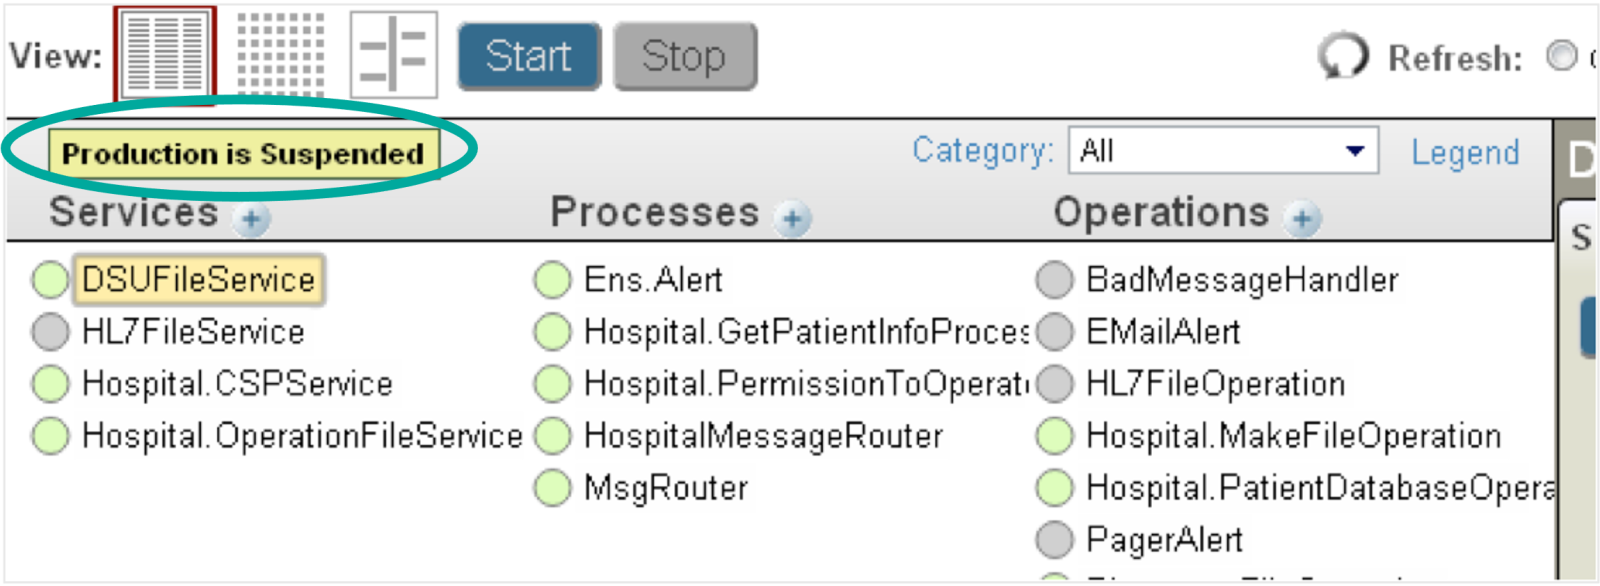Select the column list view icon
This screenshot has width=1600, height=586.
165,54
